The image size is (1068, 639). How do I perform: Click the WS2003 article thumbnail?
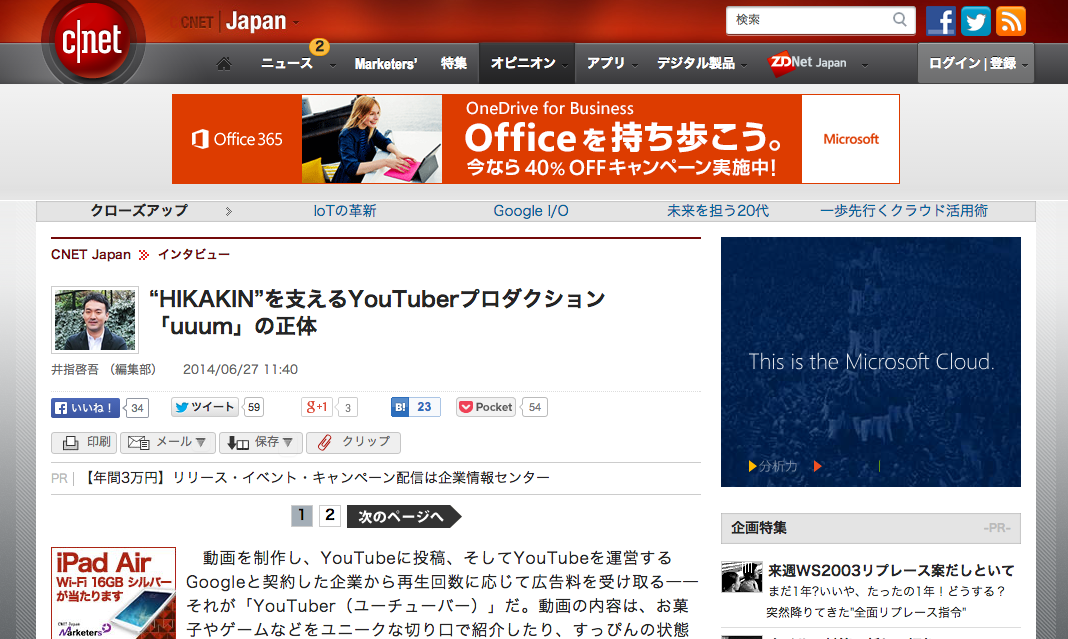point(742,577)
